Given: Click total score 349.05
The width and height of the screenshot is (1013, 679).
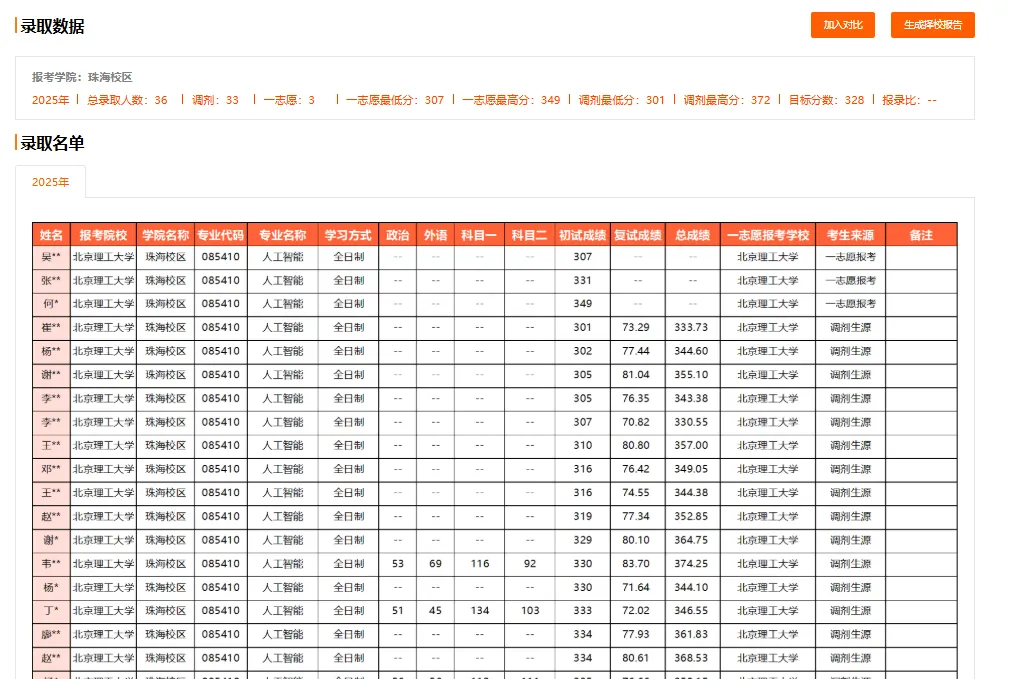Looking at the screenshot, I should pos(691,469).
